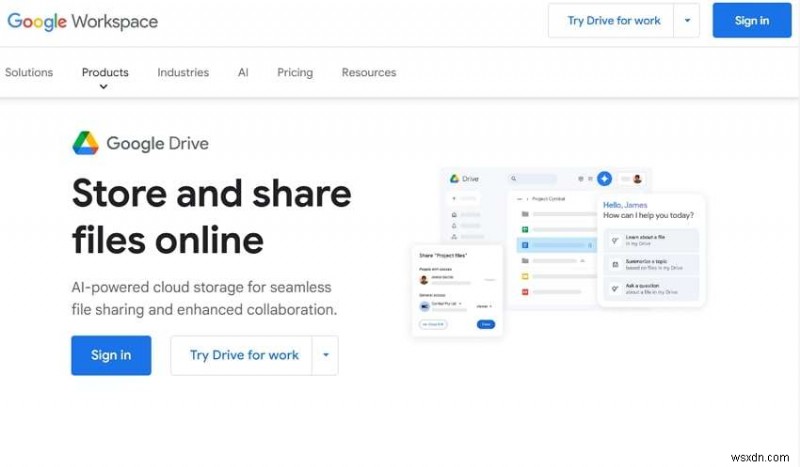Open the Products menu
Screen dimensions: 800x467
[105, 72]
